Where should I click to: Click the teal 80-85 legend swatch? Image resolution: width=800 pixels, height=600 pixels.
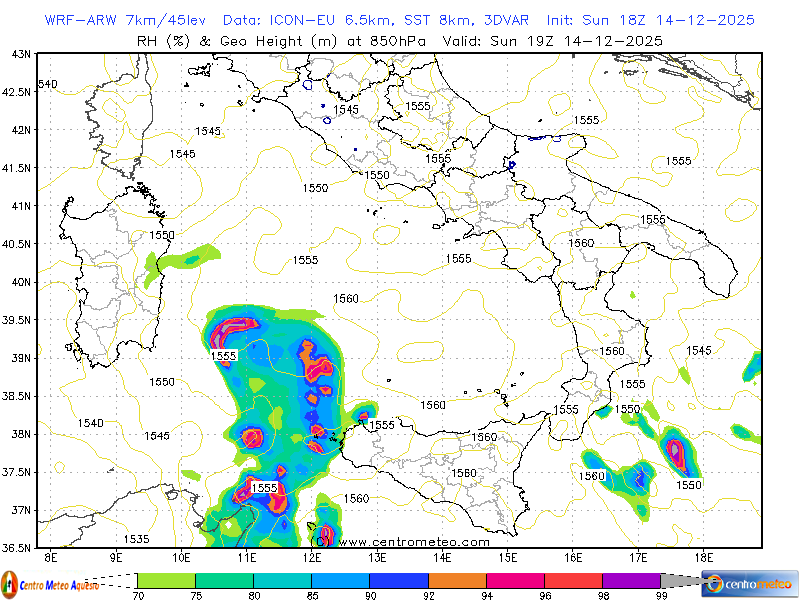[282, 580]
